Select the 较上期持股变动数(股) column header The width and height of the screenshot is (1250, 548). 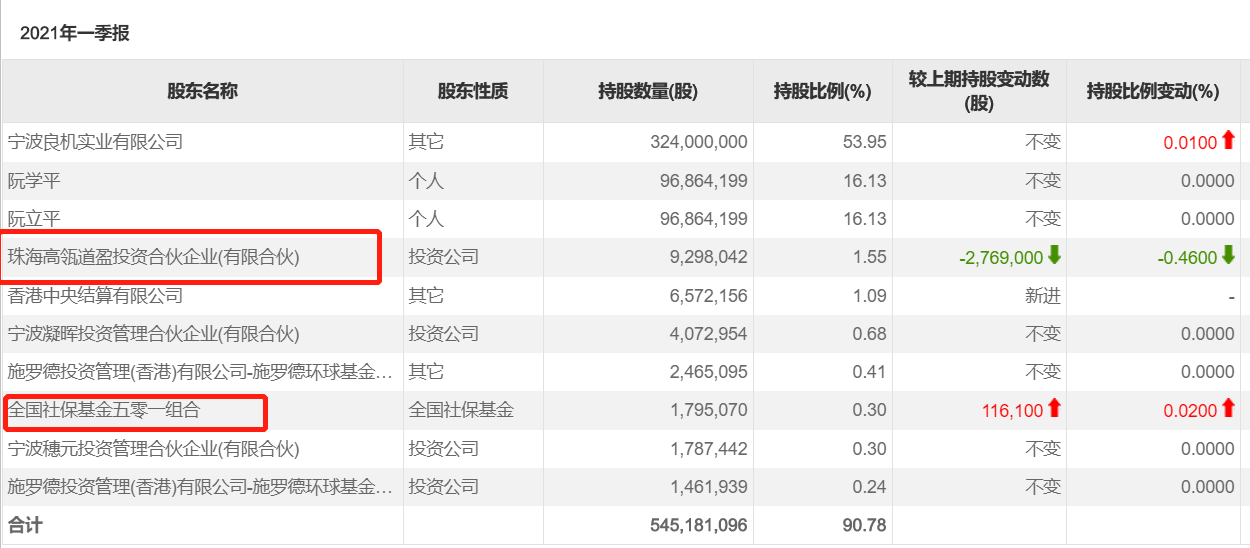coord(979,91)
